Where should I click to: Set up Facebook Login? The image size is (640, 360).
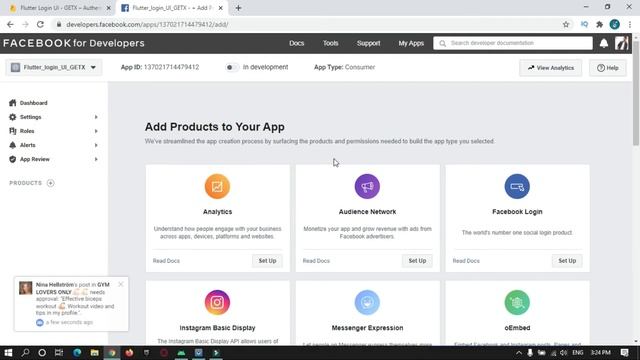click(567, 261)
